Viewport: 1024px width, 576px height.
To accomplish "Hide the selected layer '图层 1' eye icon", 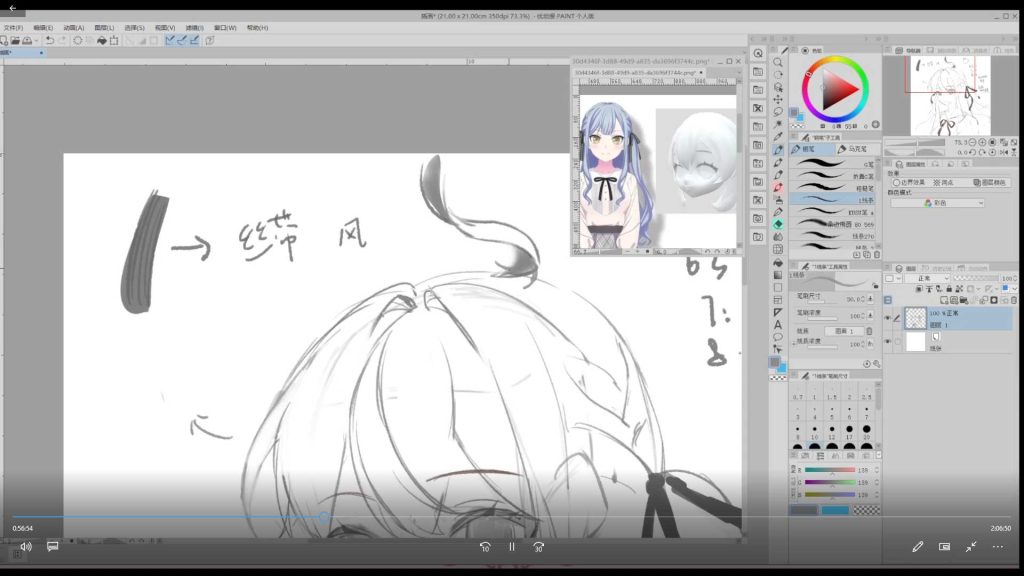I will pyautogui.click(x=888, y=318).
